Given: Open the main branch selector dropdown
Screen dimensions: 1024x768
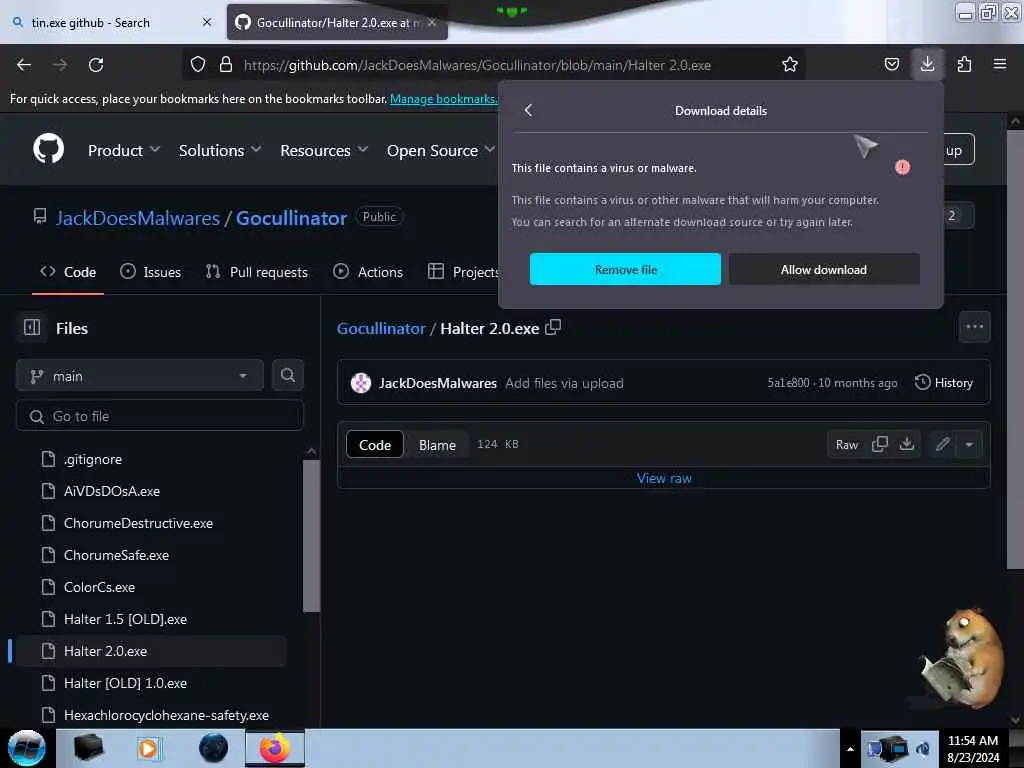Looking at the screenshot, I should 139,376.
